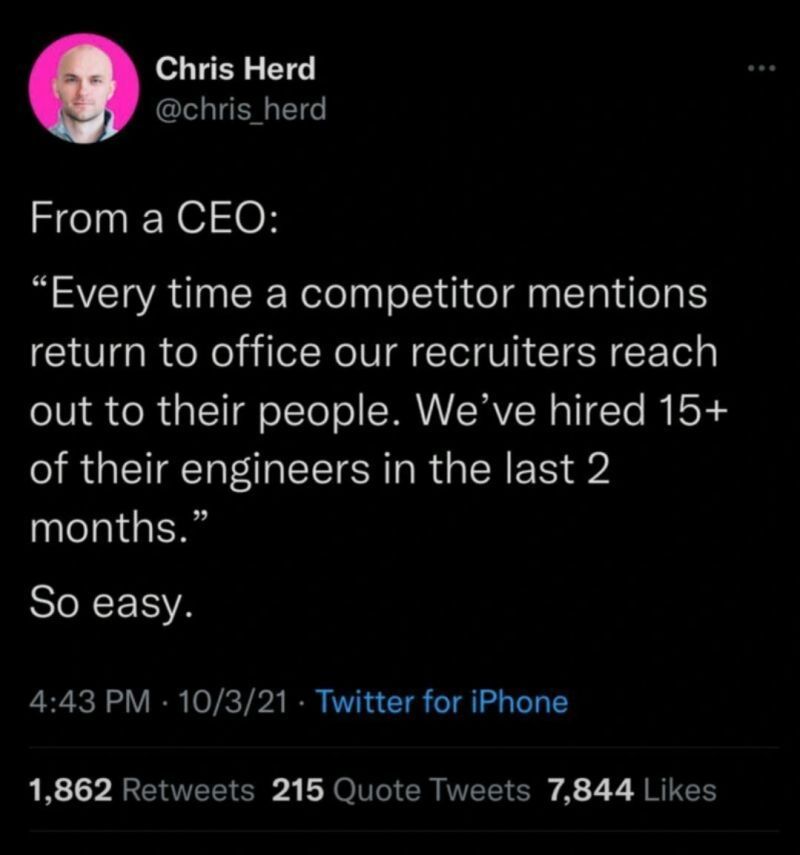Show the 7,844 Likes list
The image size is (800, 855).
(632, 790)
